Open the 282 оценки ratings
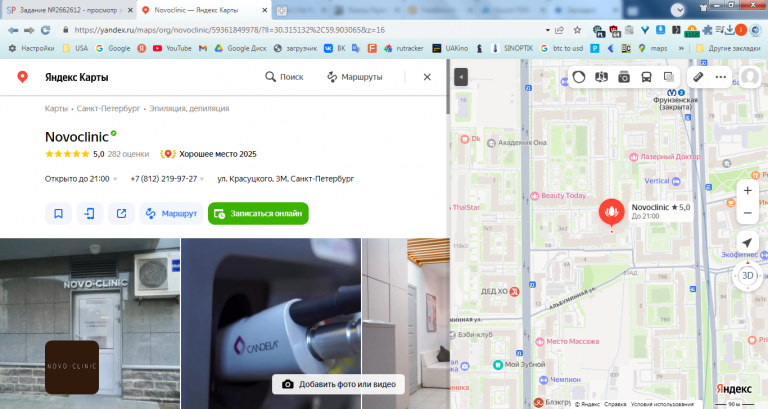This screenshot has width=768, height=409. point(128,154)
